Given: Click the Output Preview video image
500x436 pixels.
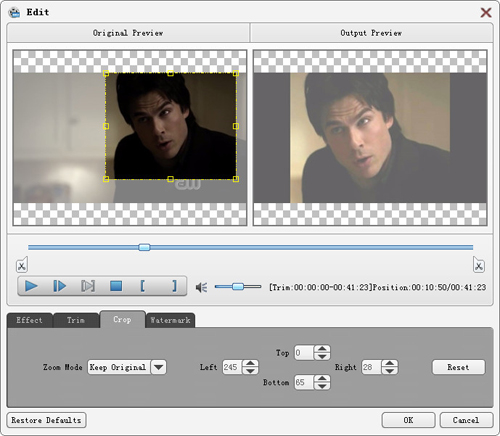Looking at the screenshot, I should pyautogui.click(x=370, y=138).
